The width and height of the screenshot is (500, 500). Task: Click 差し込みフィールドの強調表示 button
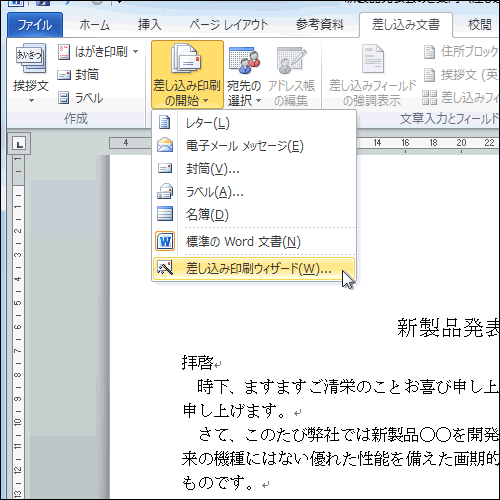pos(372,76)
